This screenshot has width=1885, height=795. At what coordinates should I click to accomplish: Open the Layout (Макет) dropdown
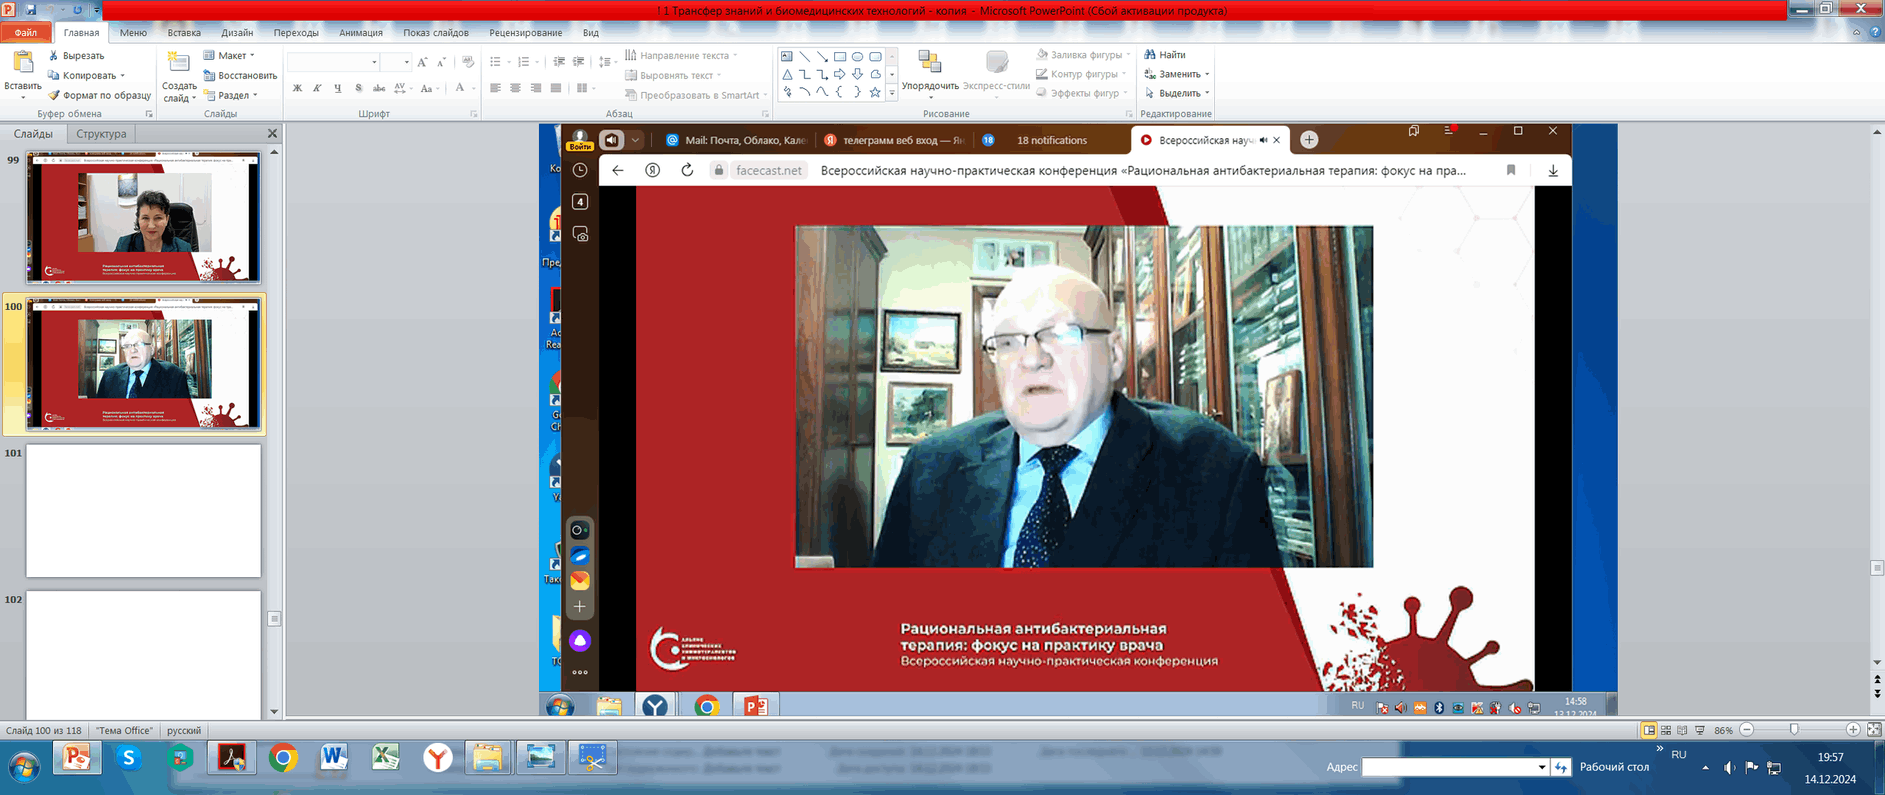pos(229,56)
